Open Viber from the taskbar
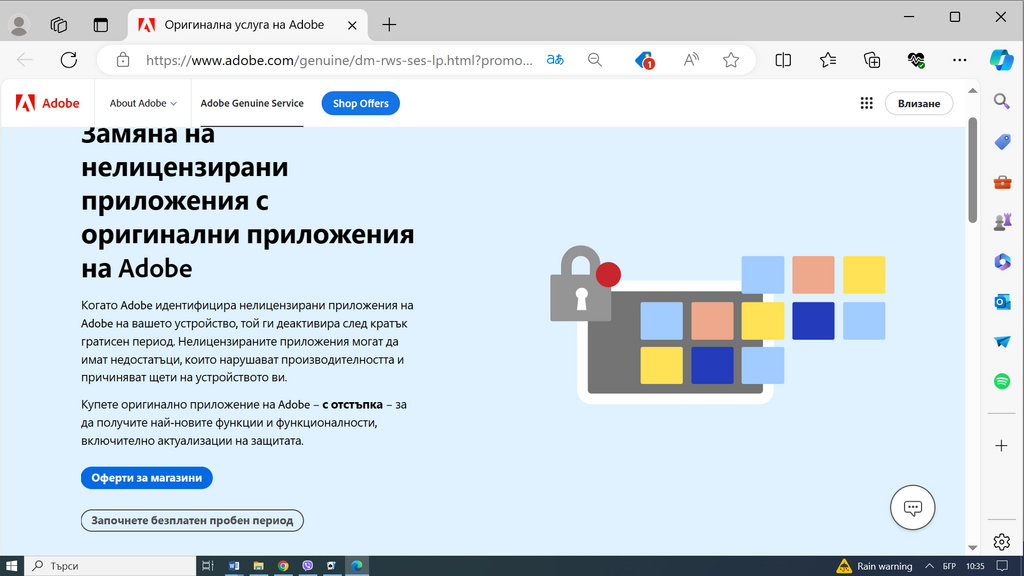This screenshot has width=1024, height=576. tap(308, 566)
